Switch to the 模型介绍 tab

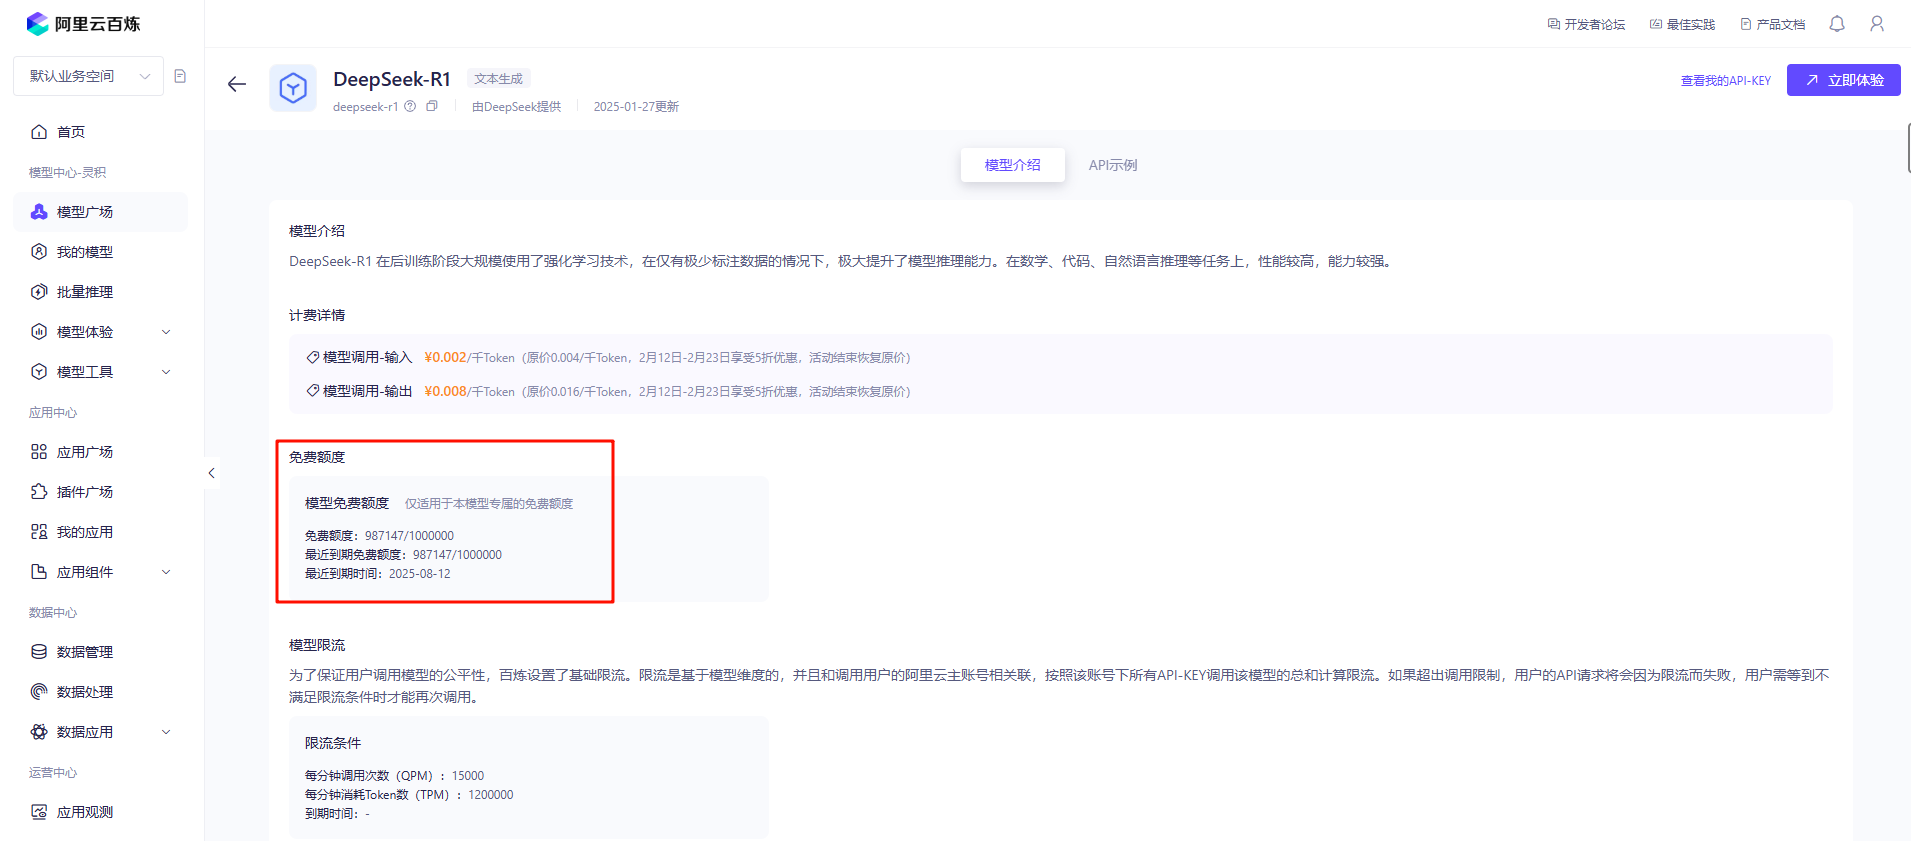(x=1012, y=165)
